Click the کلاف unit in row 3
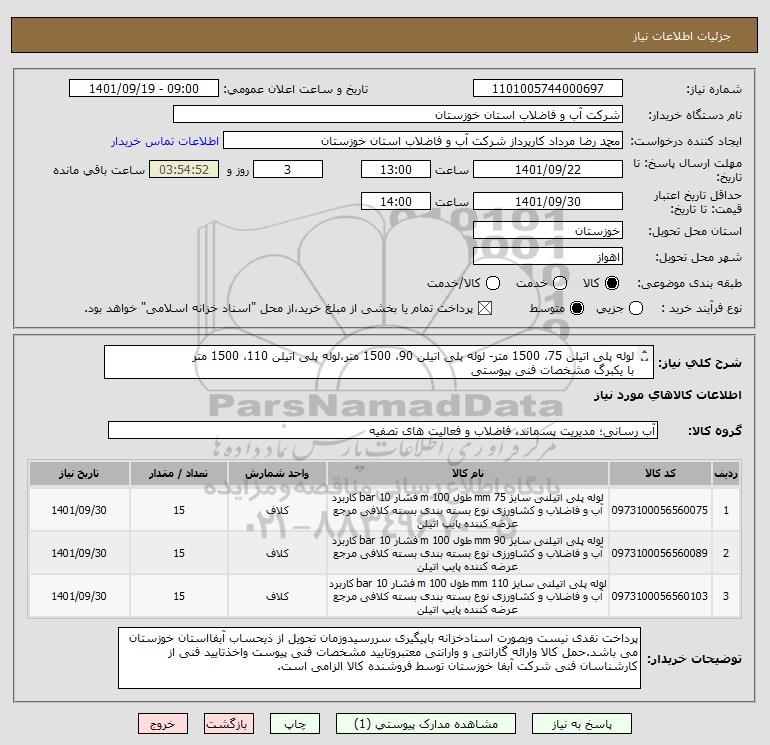770x745 pixels. click(x=277, y=596)
